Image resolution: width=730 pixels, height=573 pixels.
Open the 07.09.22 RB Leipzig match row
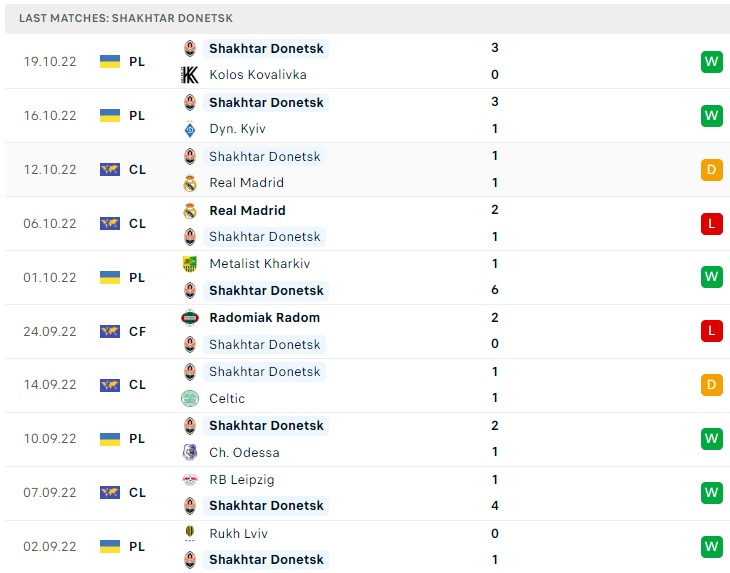point(365,493)
